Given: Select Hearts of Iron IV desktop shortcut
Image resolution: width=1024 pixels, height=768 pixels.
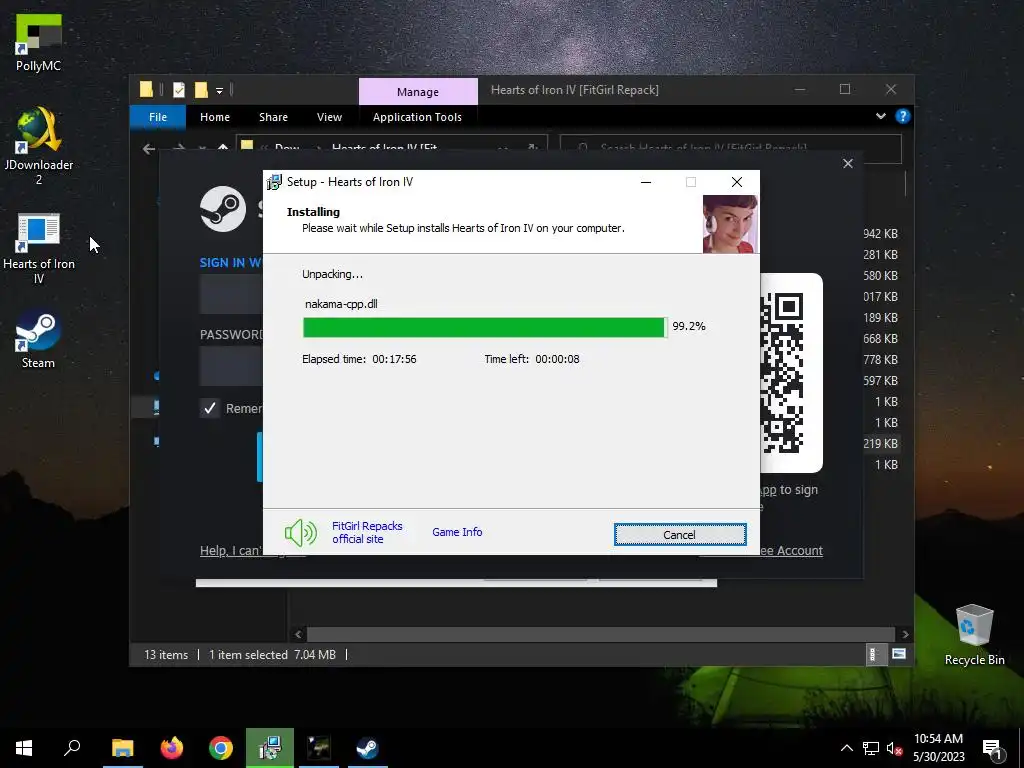Looking at the screenshot, I should click(x=39, y=248).
